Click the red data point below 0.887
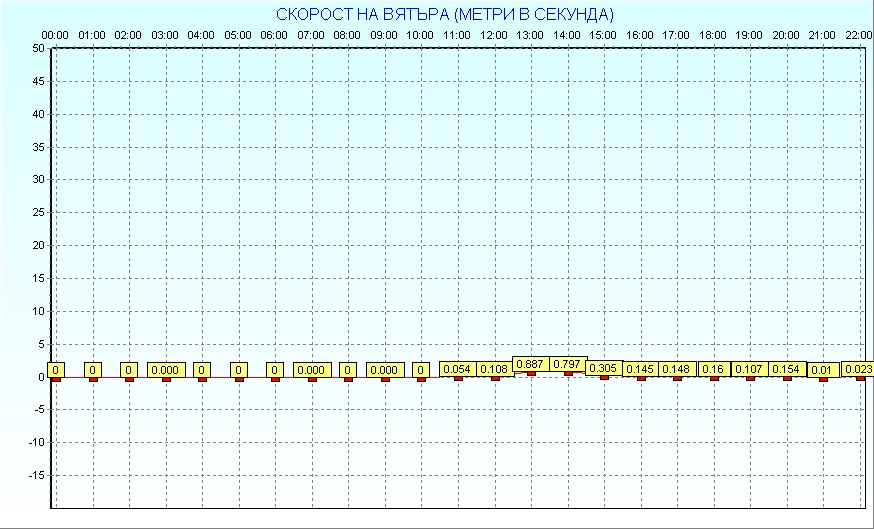The image size is (874, 529). click(531, 374)
